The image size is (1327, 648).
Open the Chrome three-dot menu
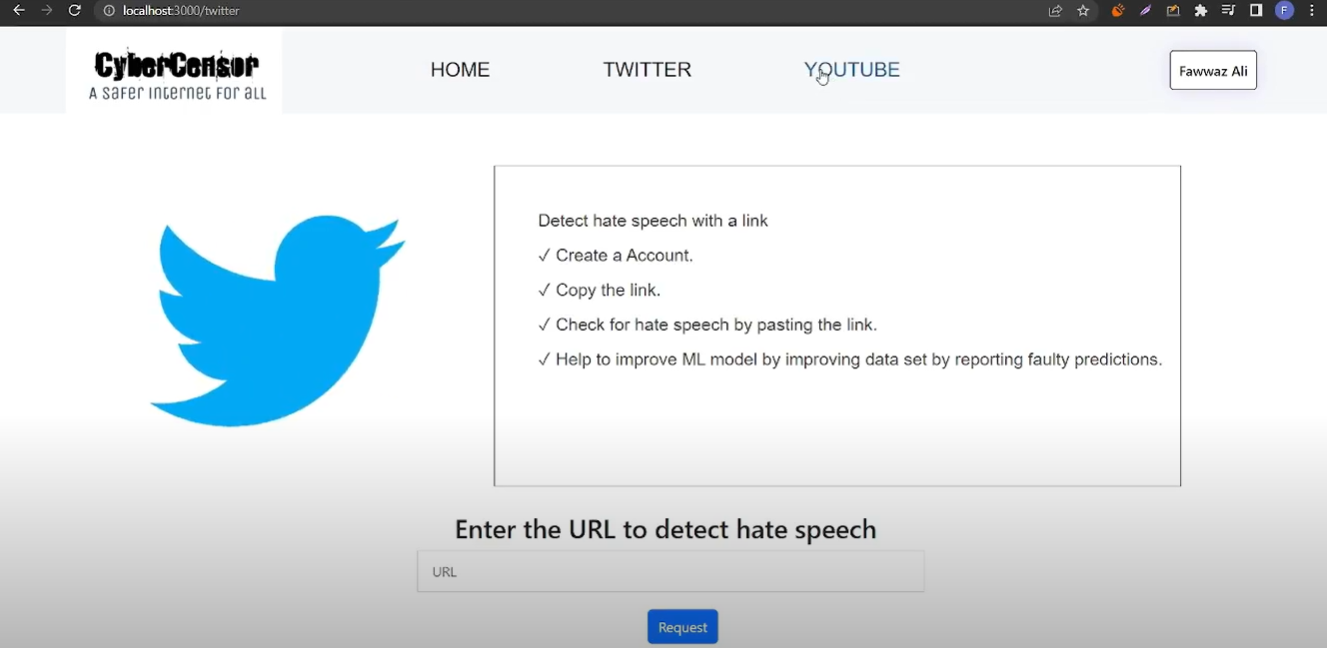click(1312, 11)
